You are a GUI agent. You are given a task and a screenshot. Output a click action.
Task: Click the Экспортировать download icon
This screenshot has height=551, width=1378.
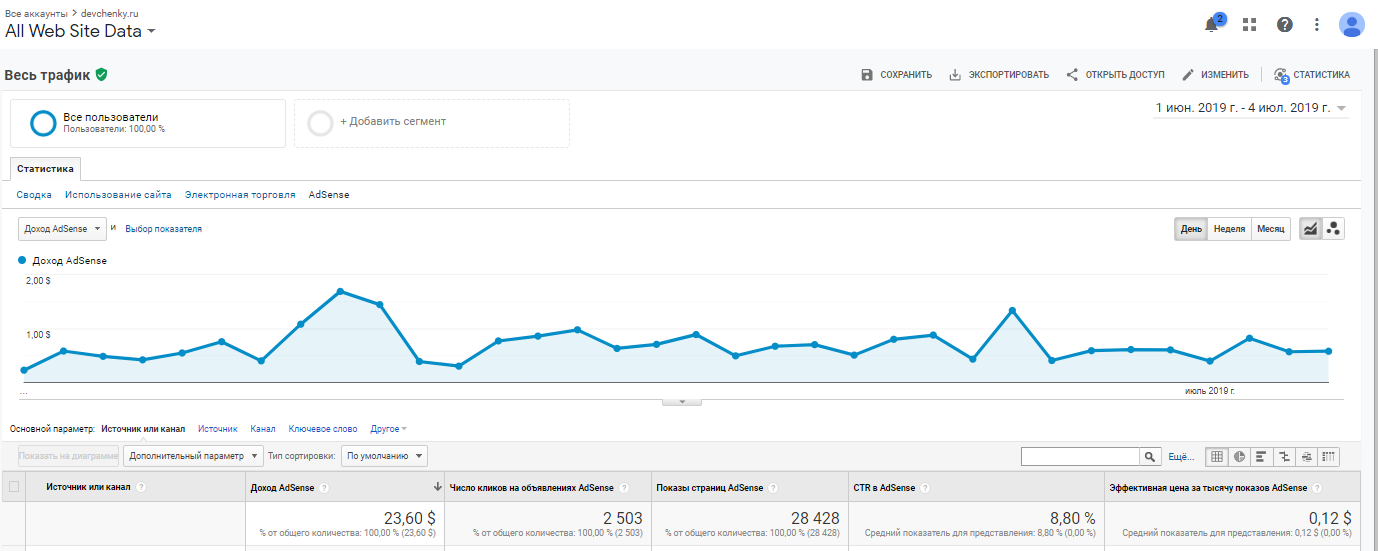pos(955,75)
